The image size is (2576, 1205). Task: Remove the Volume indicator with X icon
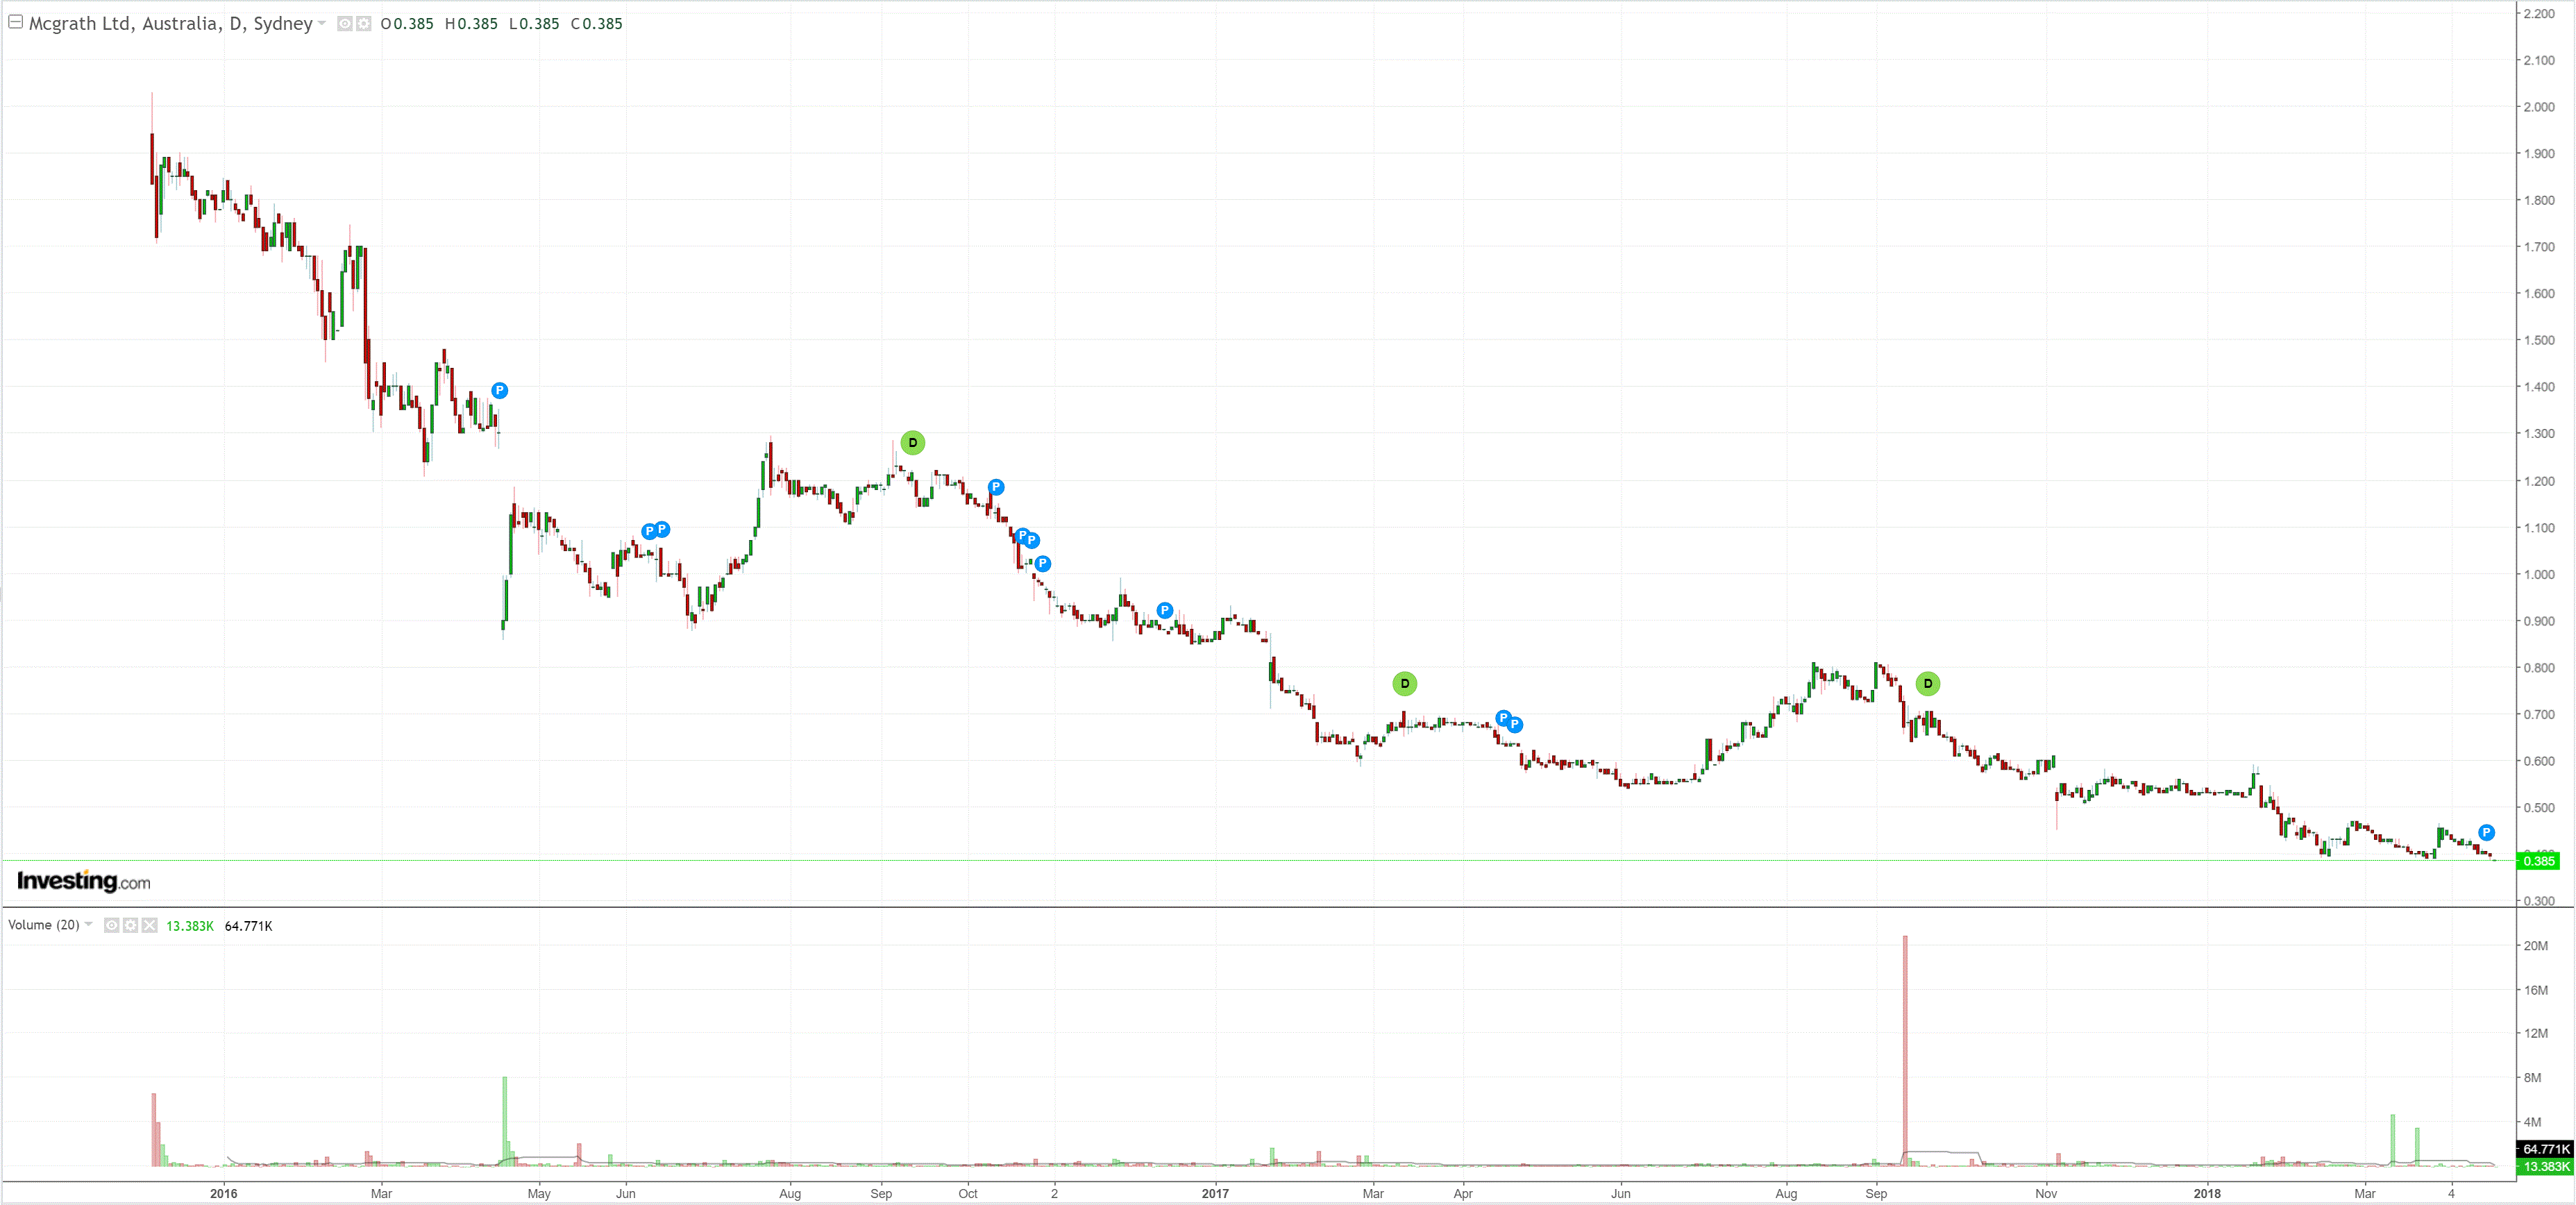point(149,925)
